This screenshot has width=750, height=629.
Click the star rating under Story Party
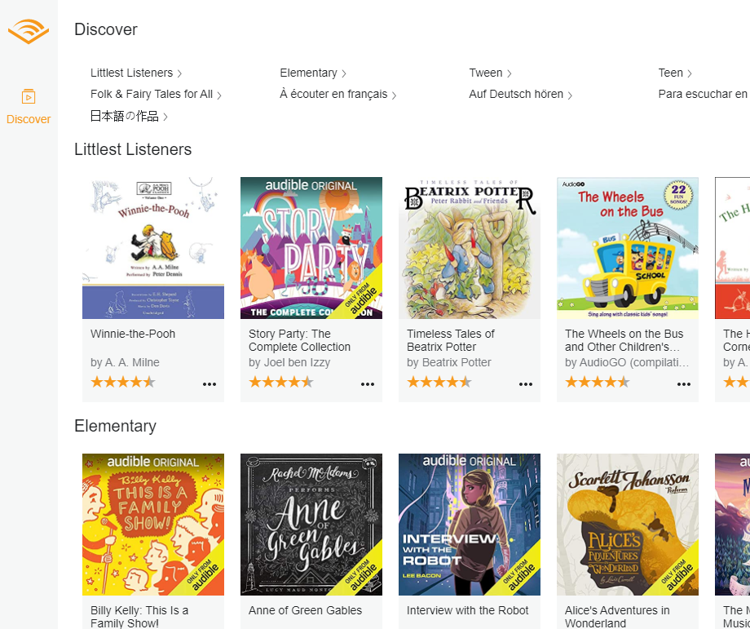(x=281, y=382)
